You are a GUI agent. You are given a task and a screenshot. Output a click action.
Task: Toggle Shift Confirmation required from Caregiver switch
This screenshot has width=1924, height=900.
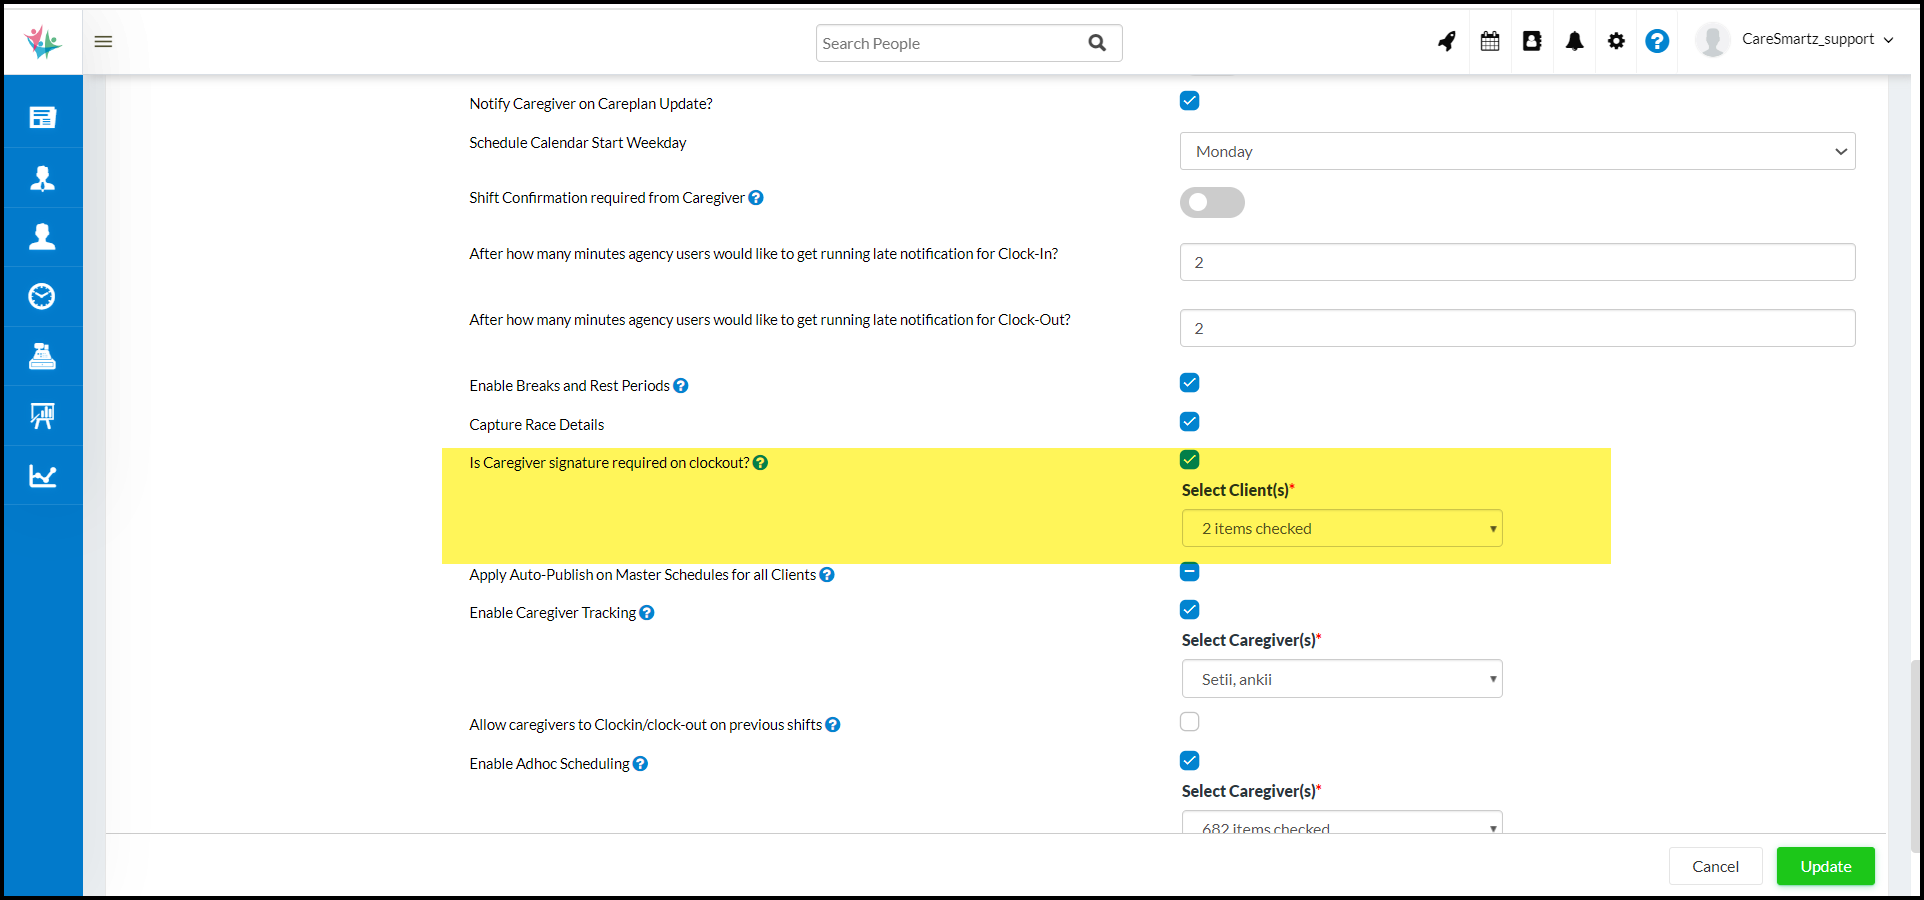click(1211, 202)
